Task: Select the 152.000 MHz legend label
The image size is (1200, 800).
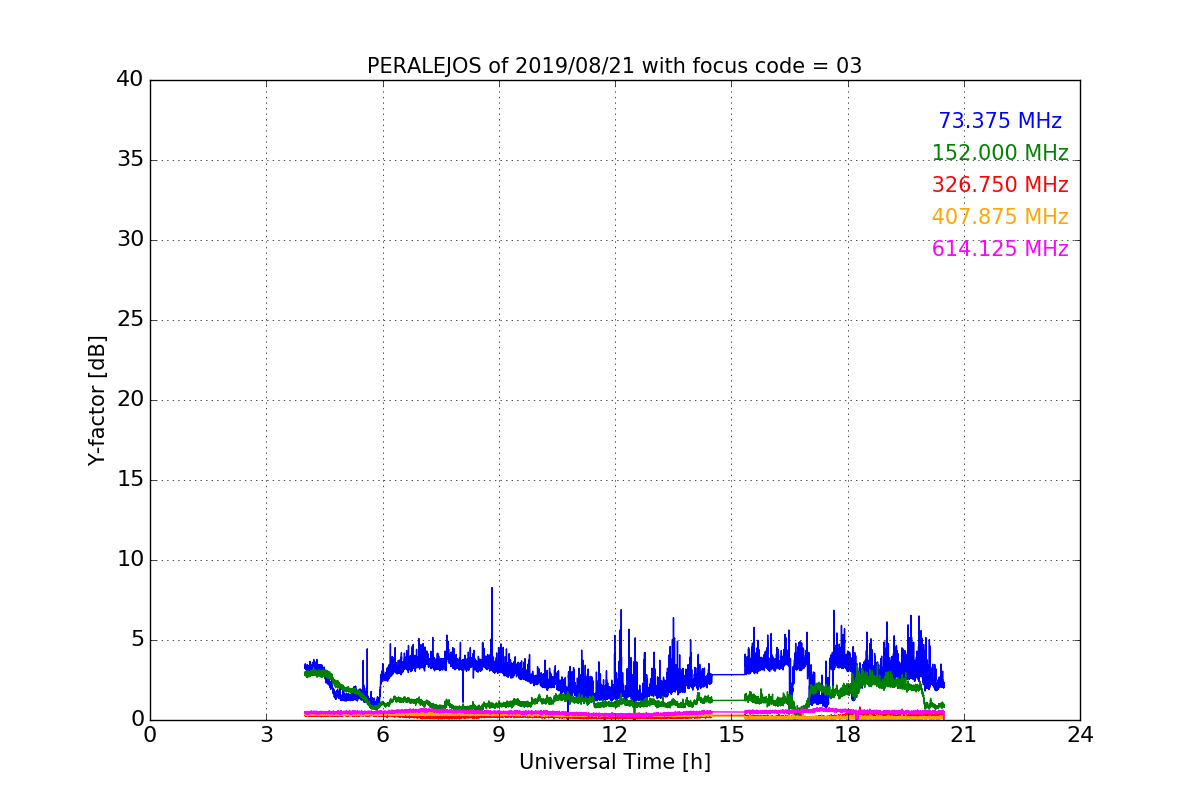Action: pos(1000,153)
